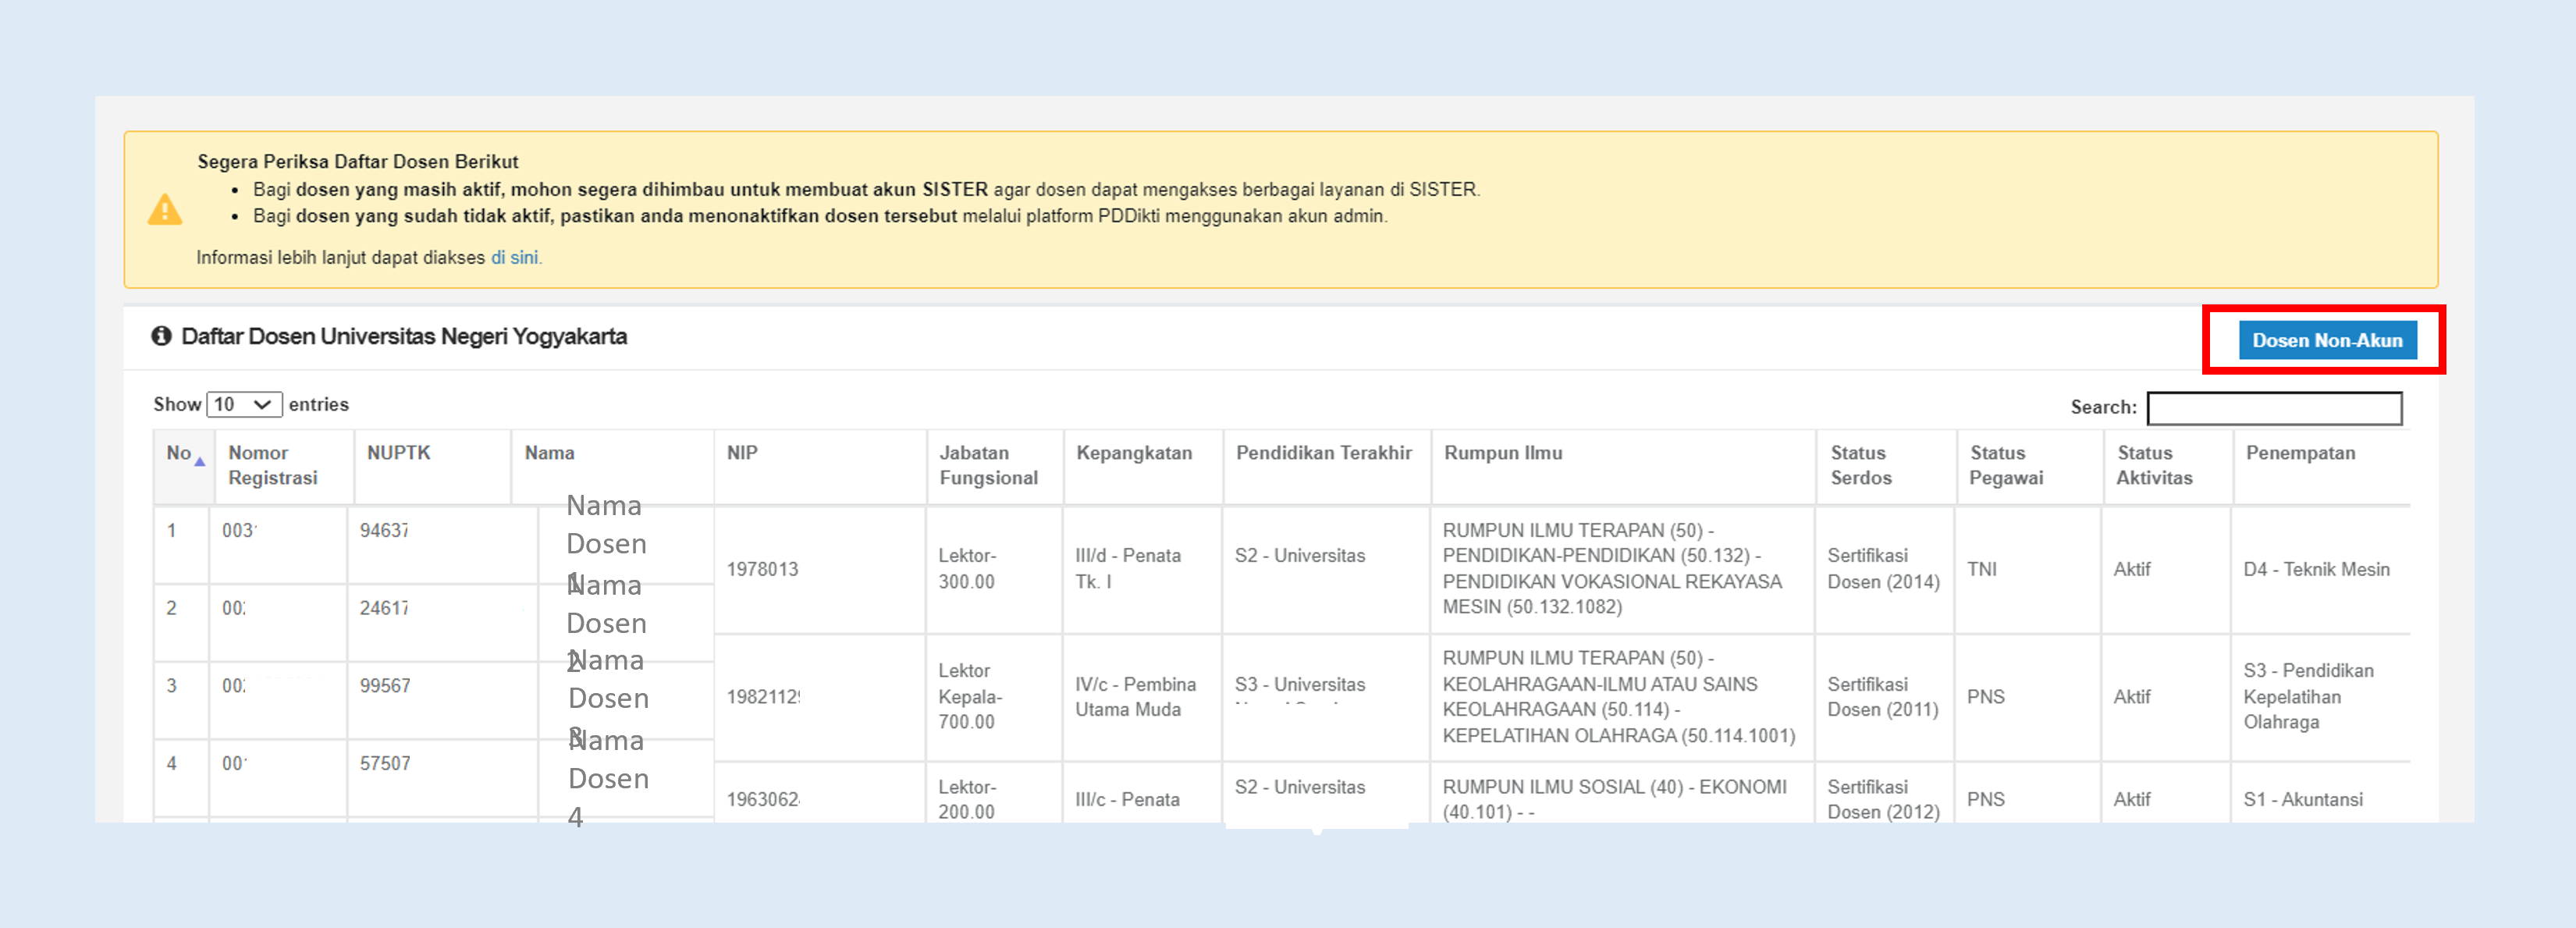Click NIP value starting 1963062
The image size is (2576, 928).
763,799
